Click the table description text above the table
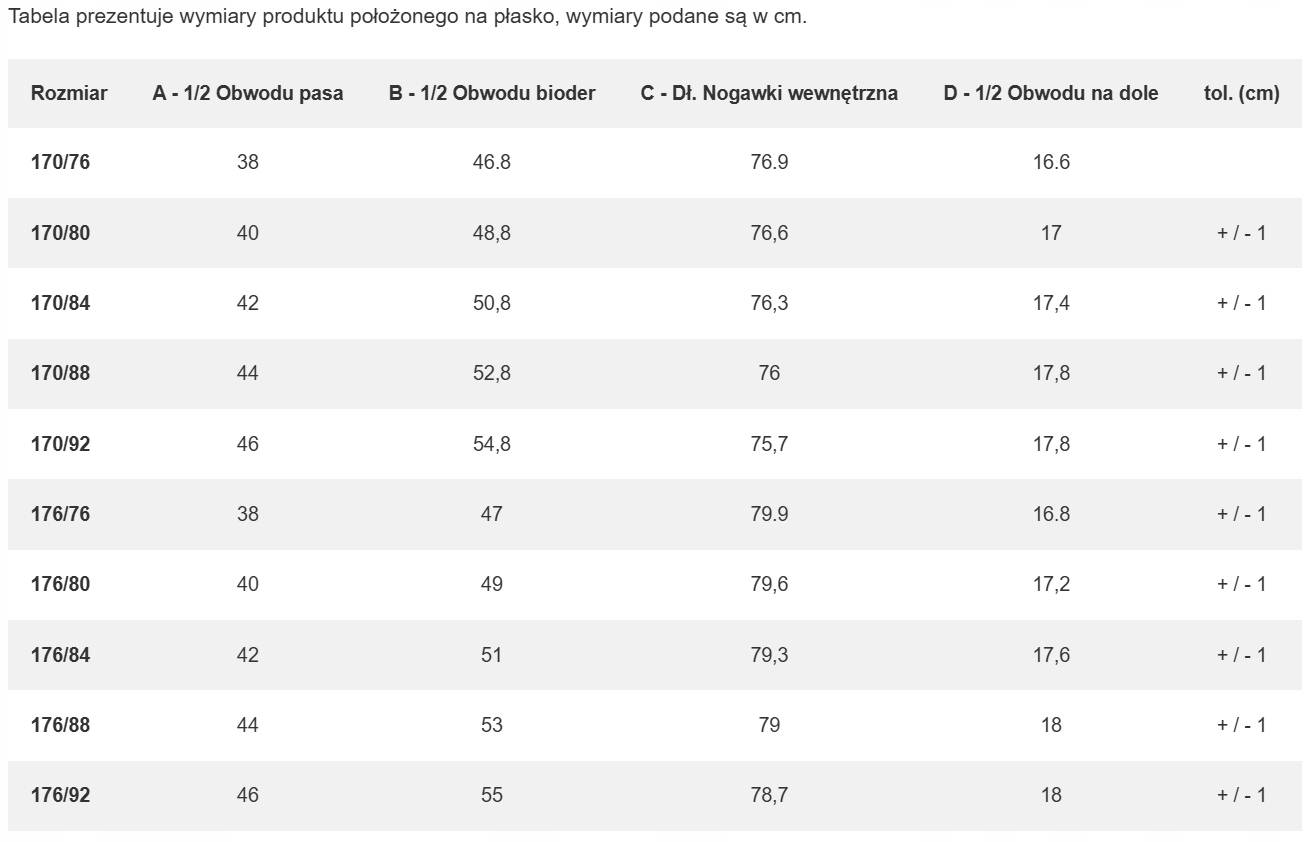1313x842 pixels. click(x=407, y=18)
